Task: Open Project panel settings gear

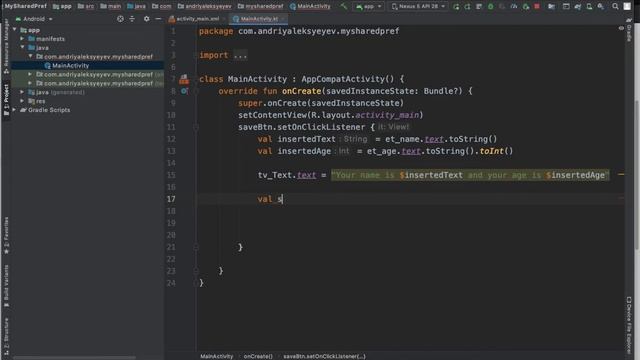Action: (x=147, y=19)
